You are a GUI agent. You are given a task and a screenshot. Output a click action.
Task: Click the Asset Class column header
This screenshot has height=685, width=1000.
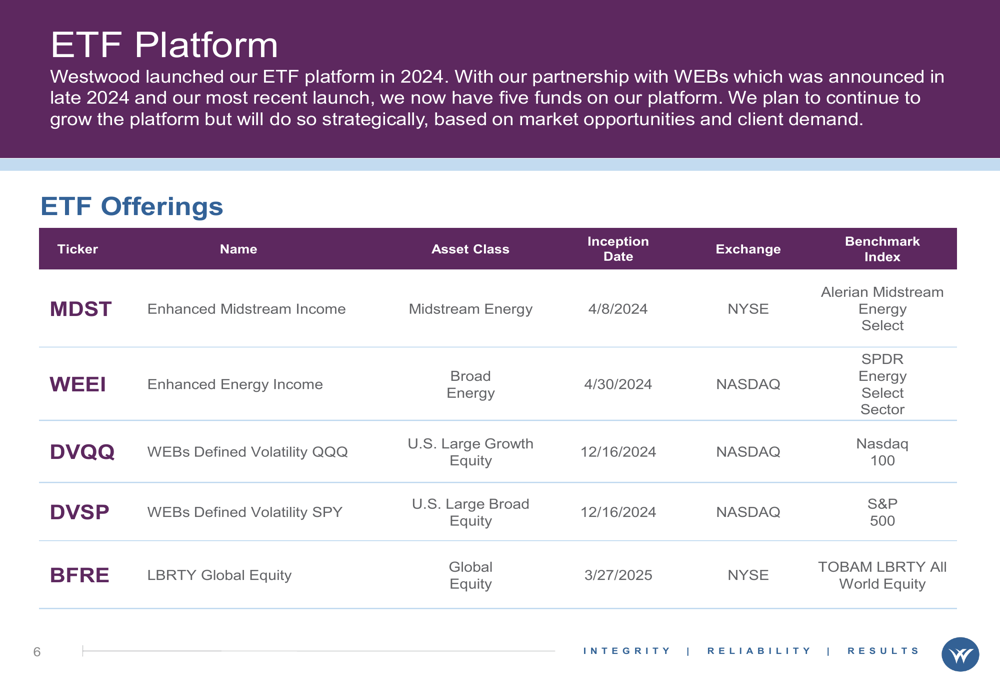[x=470, y=249]
